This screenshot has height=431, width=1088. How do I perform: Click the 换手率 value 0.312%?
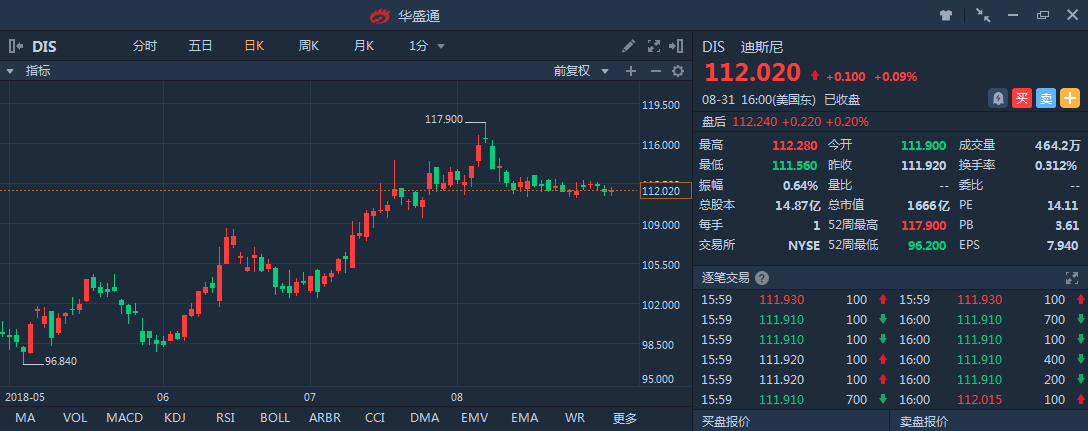tap(1055, 165)
